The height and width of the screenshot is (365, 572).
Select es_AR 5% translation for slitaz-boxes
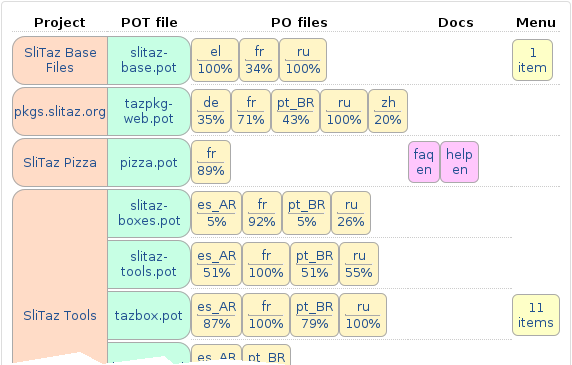(x=217, y=213)
